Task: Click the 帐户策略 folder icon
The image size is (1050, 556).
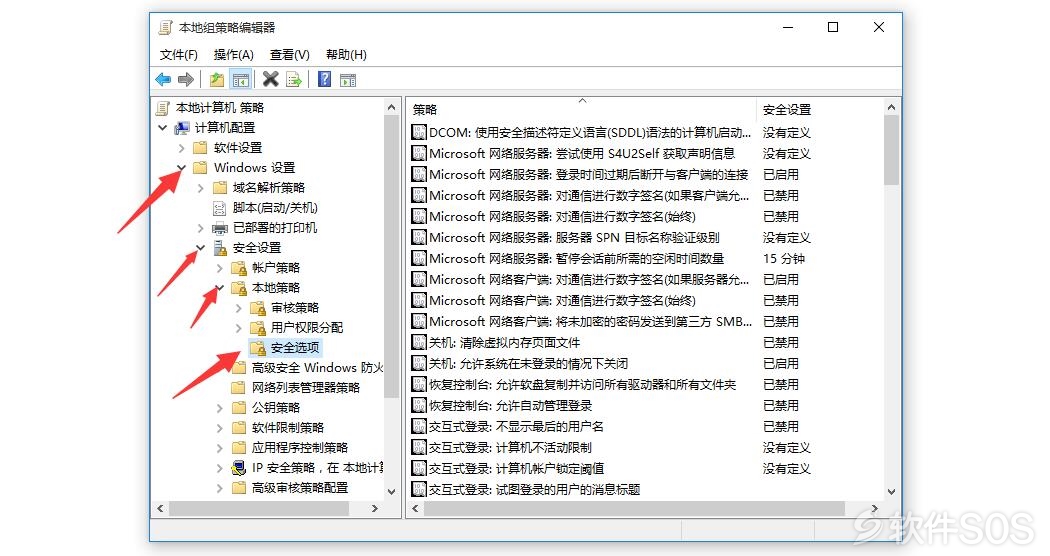Action: click(239, 268)
